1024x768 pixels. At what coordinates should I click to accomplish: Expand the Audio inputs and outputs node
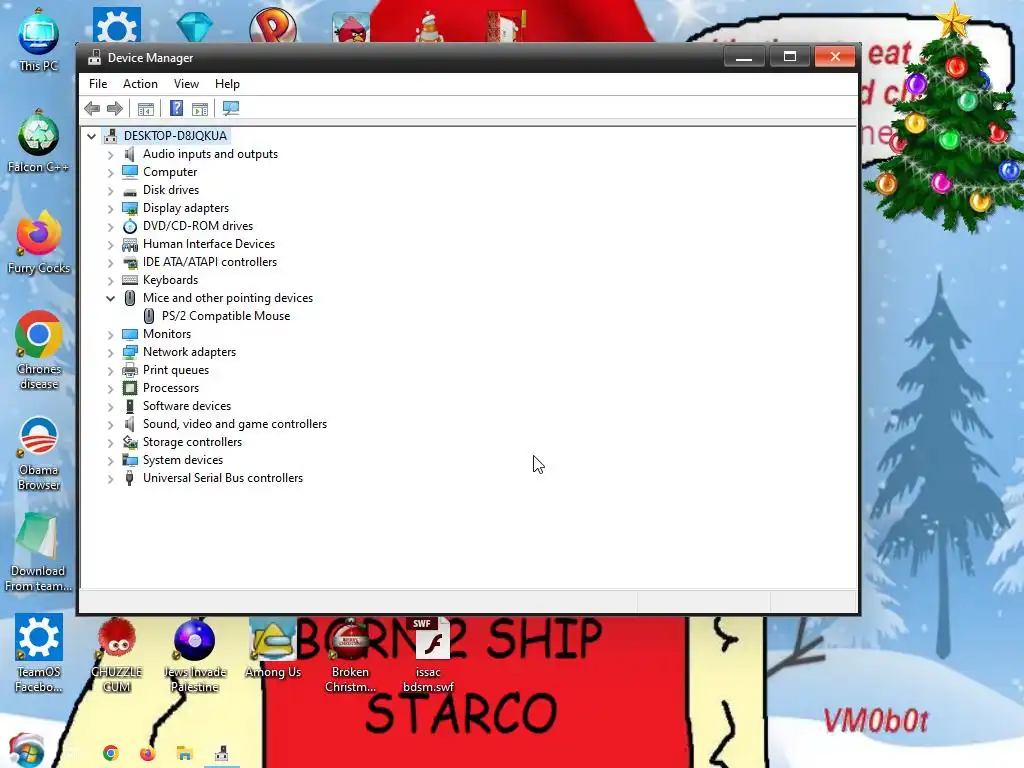(x=110, y=155)
